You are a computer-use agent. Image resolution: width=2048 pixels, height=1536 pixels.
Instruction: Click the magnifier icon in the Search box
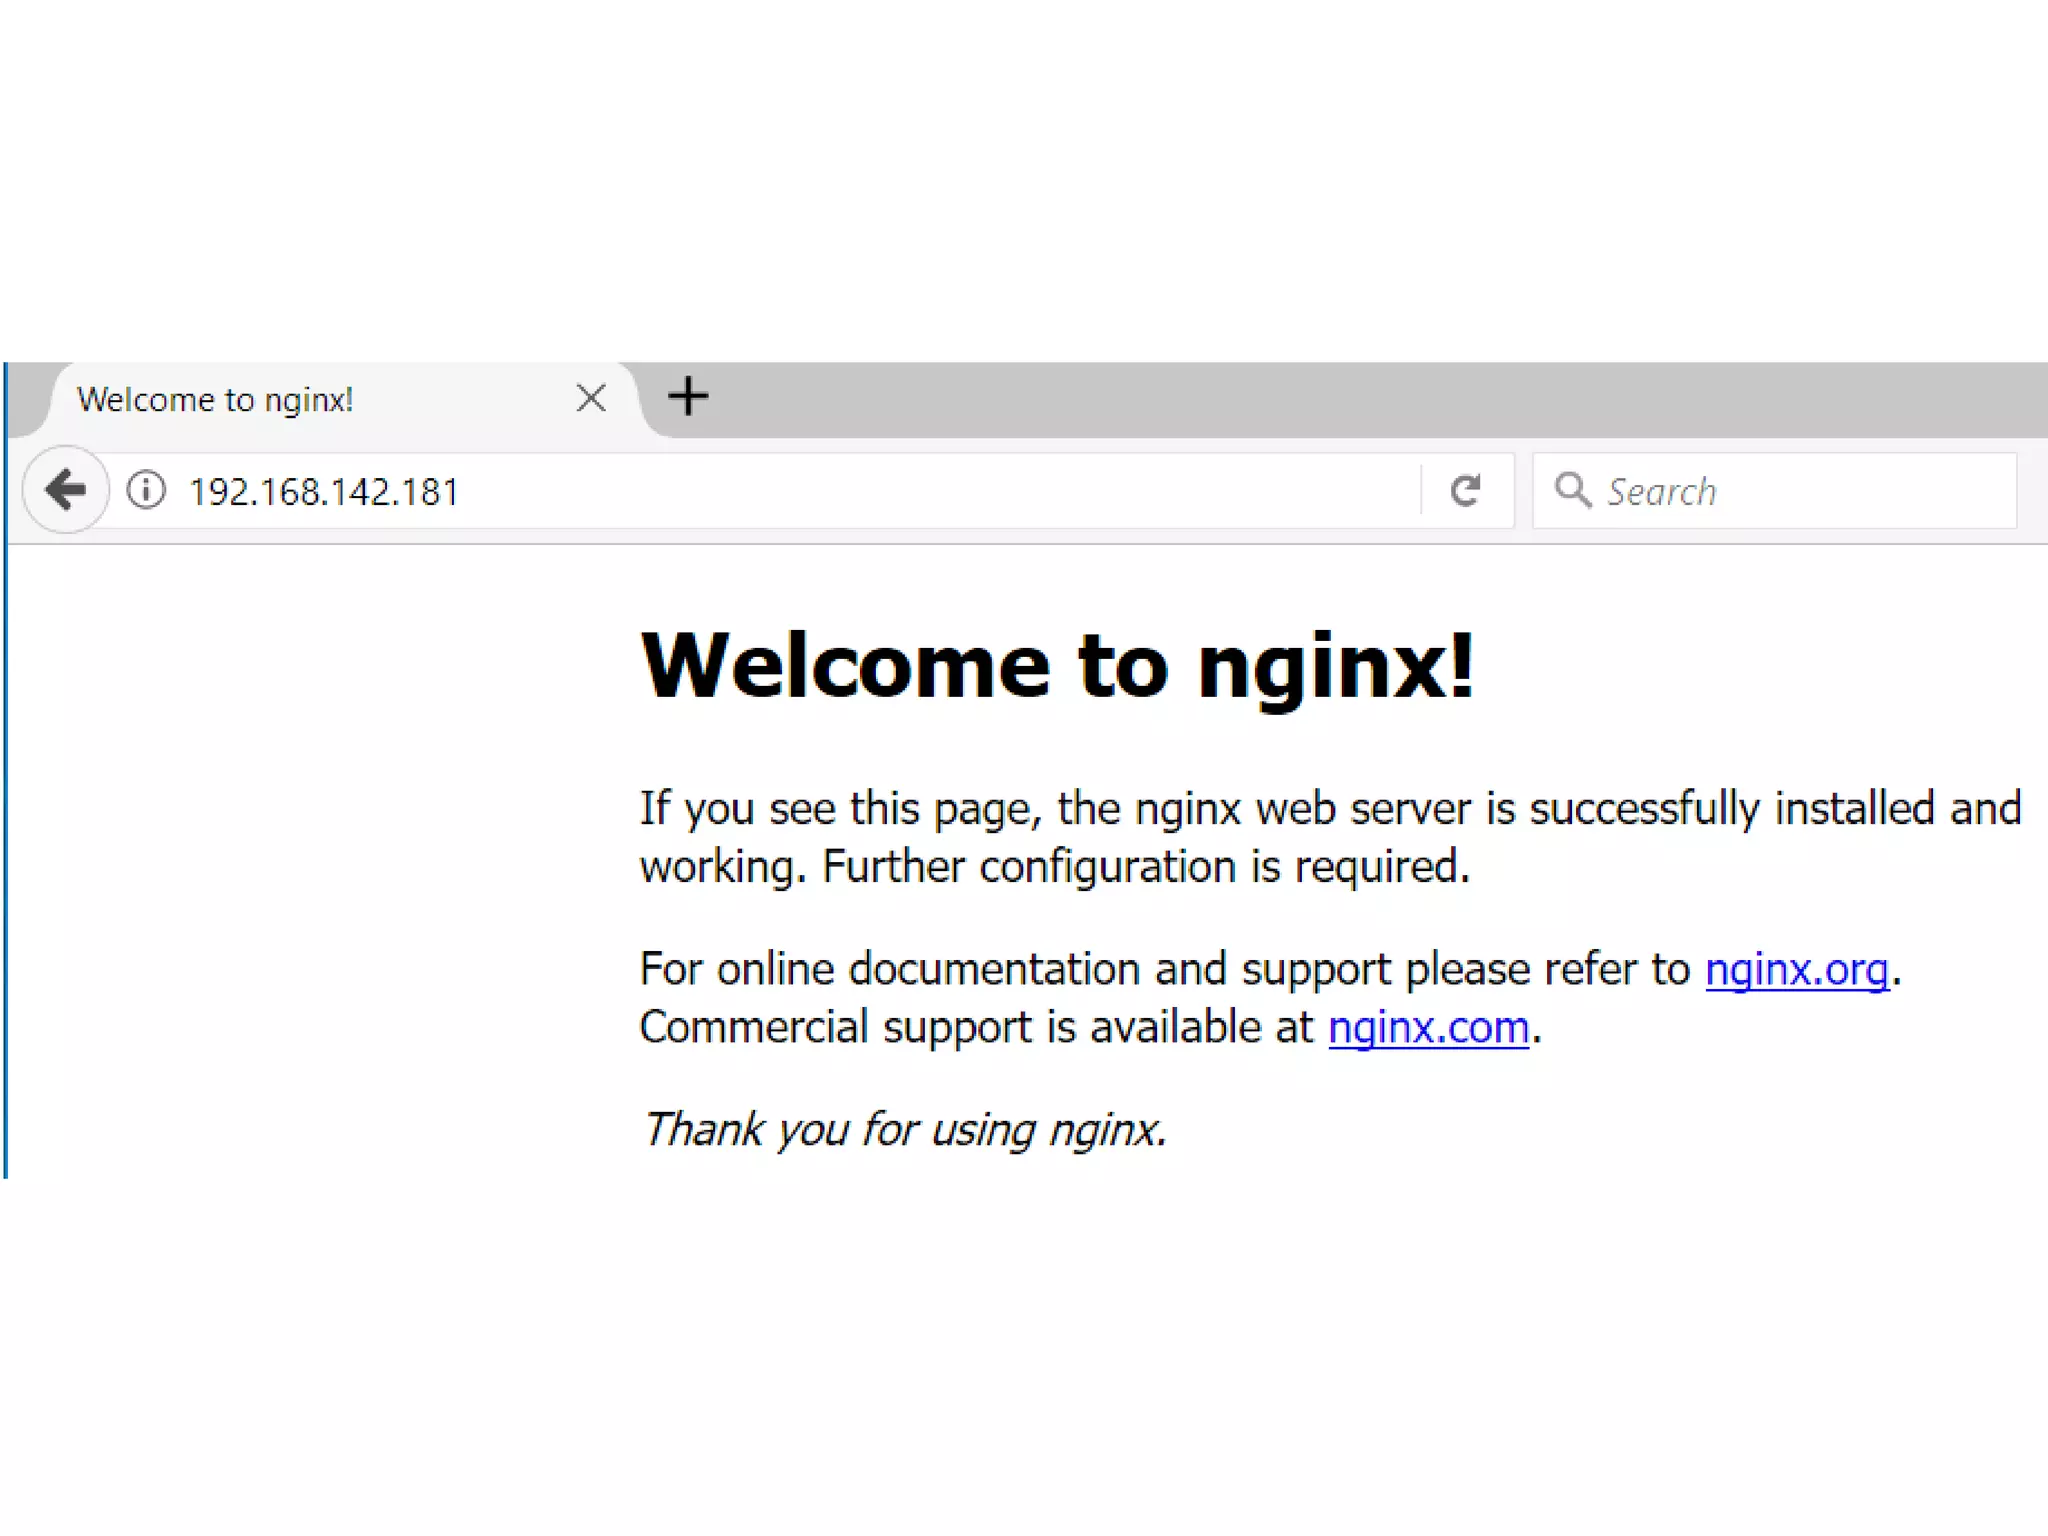click(1572, 490)
